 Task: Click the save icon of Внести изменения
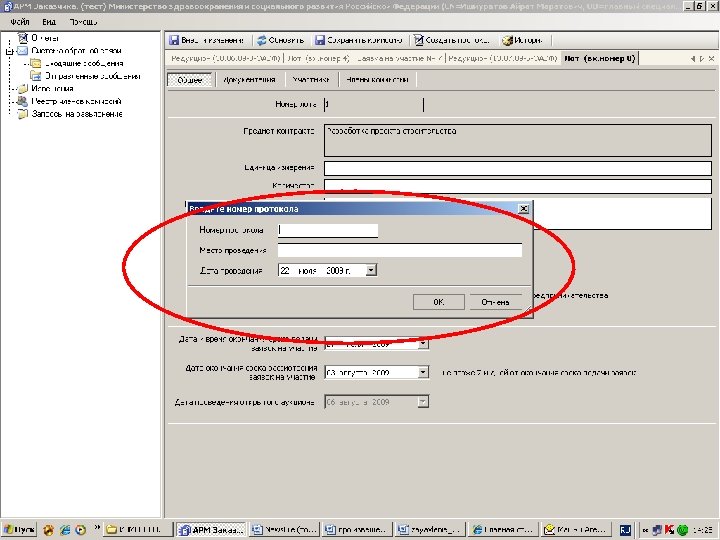(x=174, y=40)
